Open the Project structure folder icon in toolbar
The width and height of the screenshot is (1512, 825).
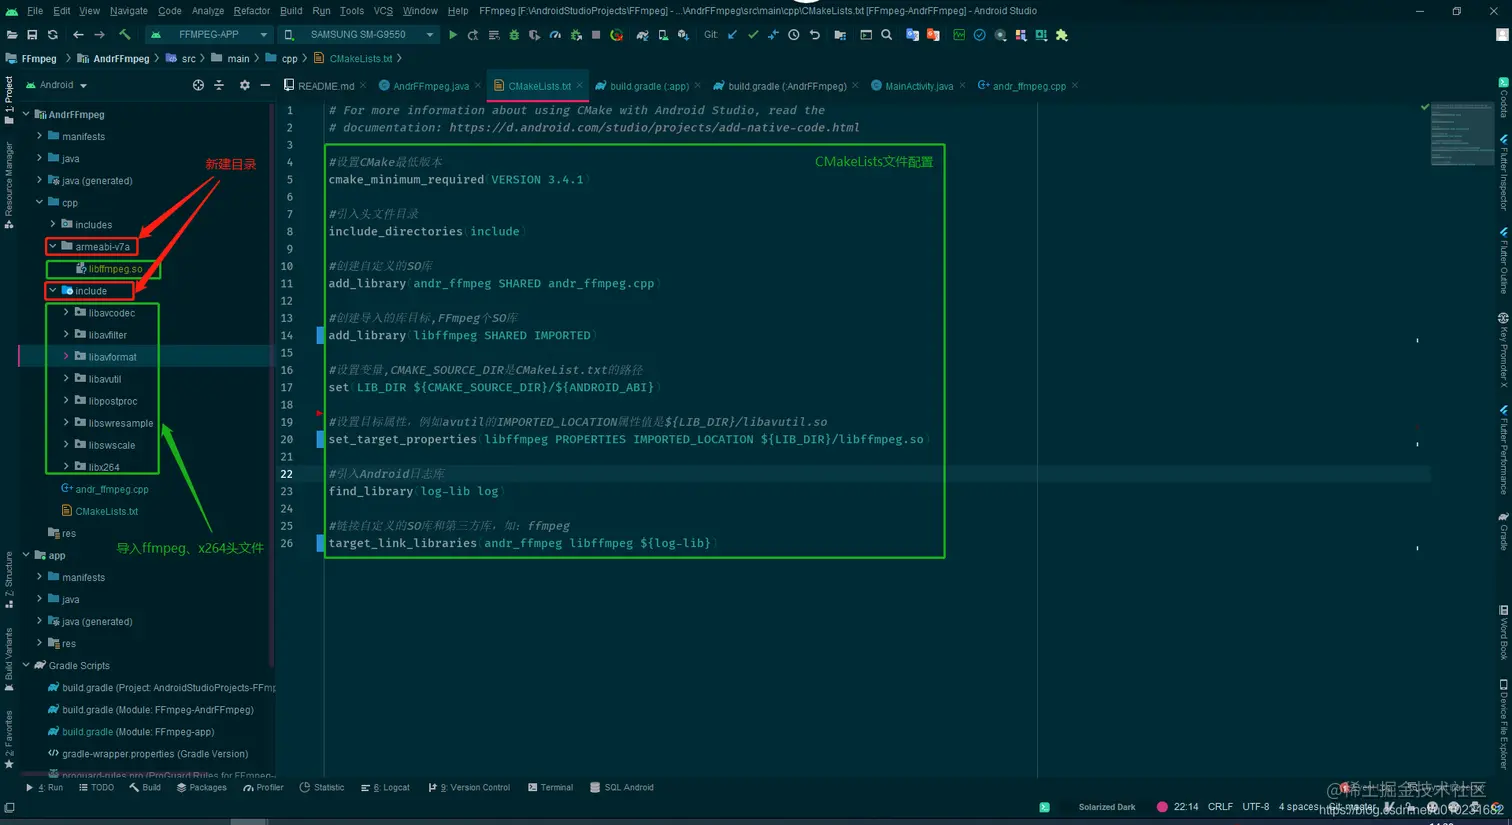point(840,35)
